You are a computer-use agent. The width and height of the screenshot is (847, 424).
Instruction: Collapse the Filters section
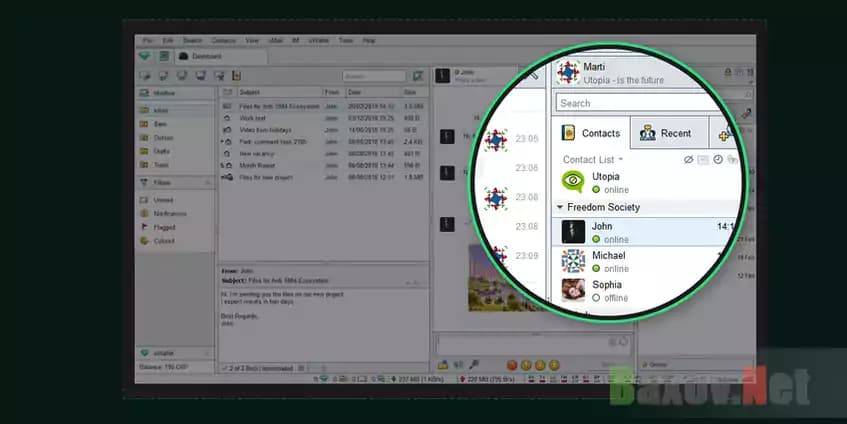pyautogui.click(x=208, y=183)
